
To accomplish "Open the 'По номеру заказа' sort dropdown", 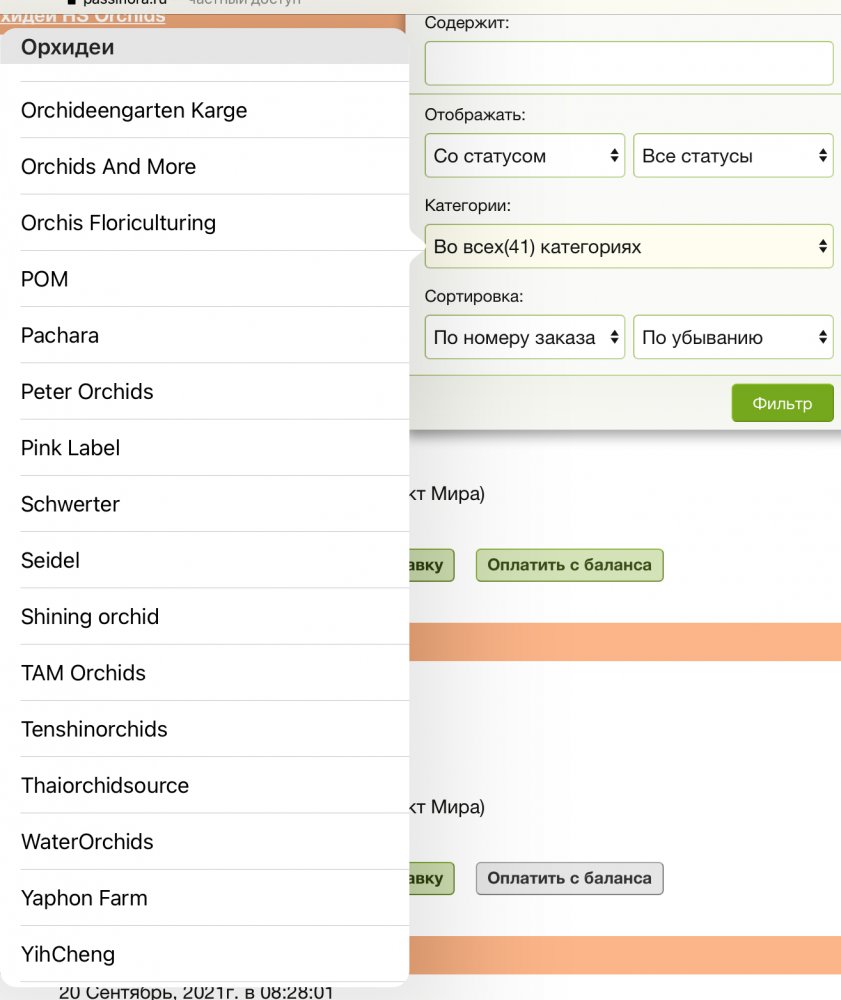I will pyautogui.click(x=525, y=337).
